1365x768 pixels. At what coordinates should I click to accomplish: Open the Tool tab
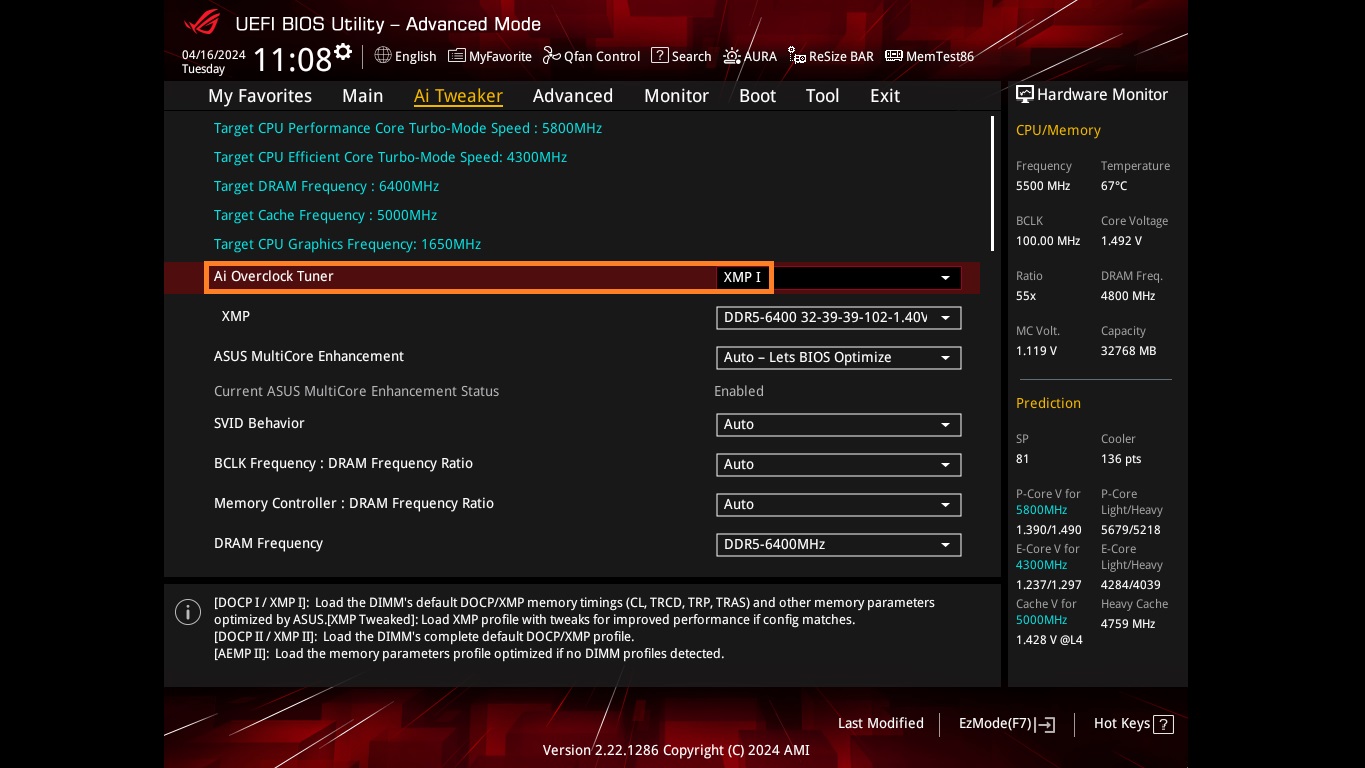point(823,96)
